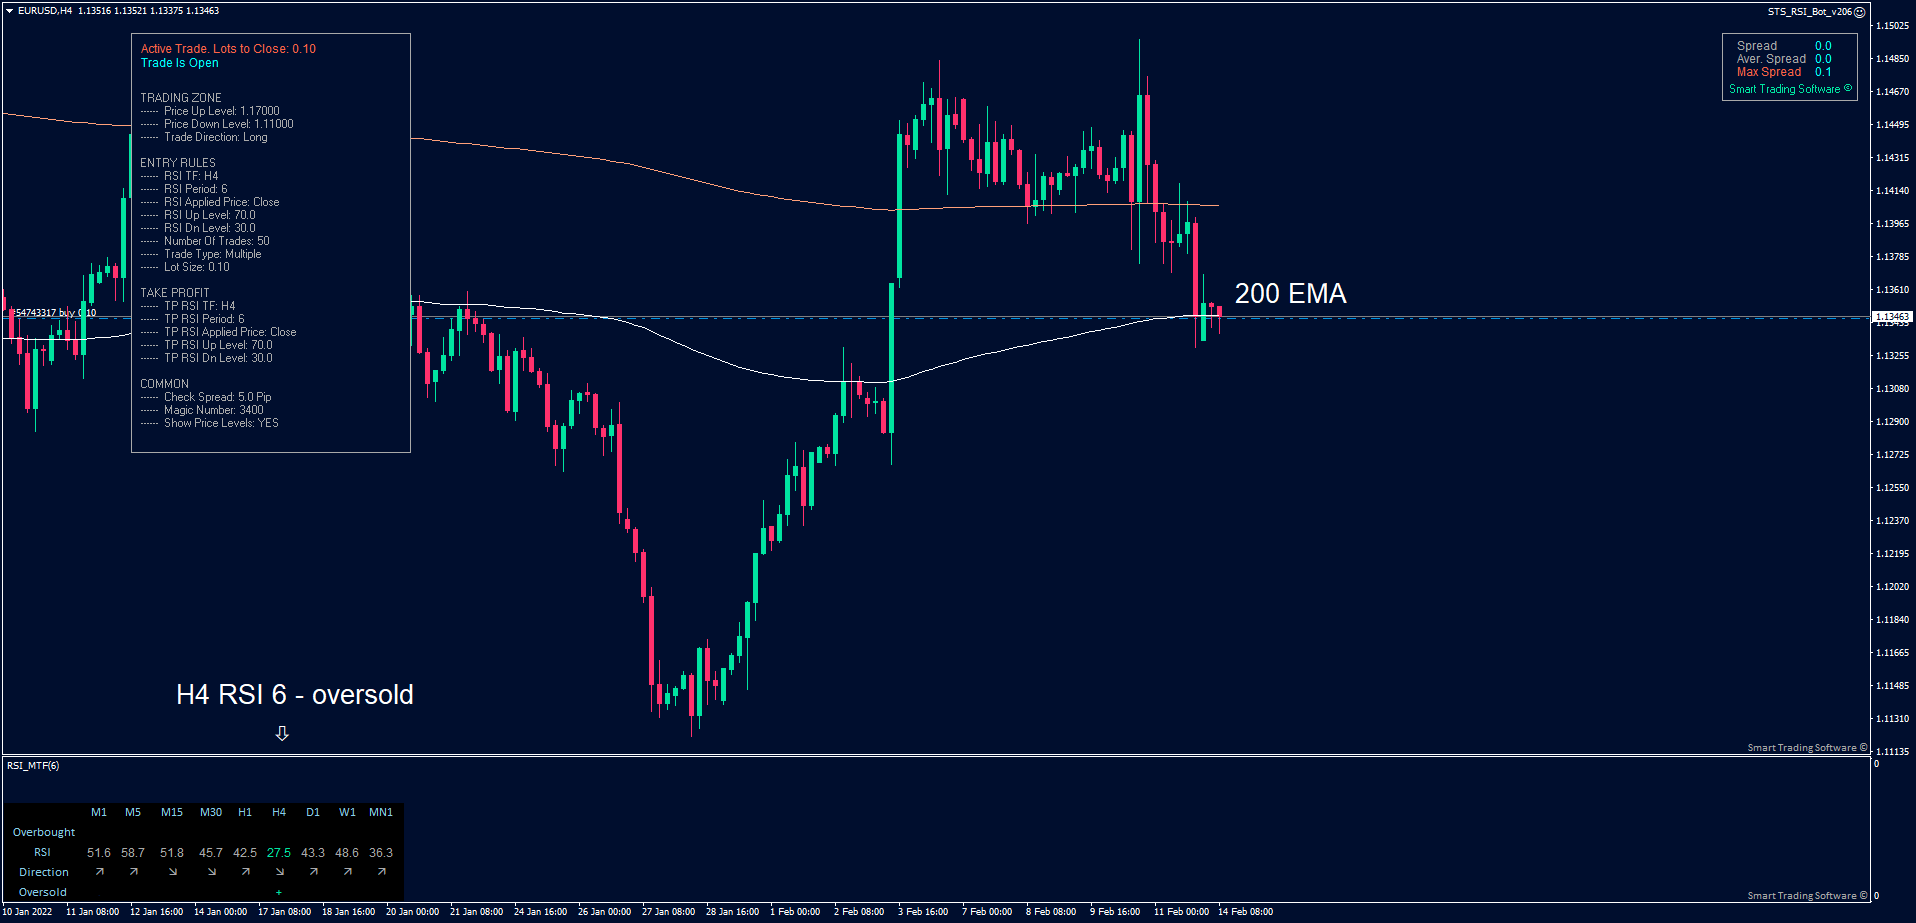1916x923 pixels.
Task: Click the 200 EMA text label
Action: [1290, 293]
